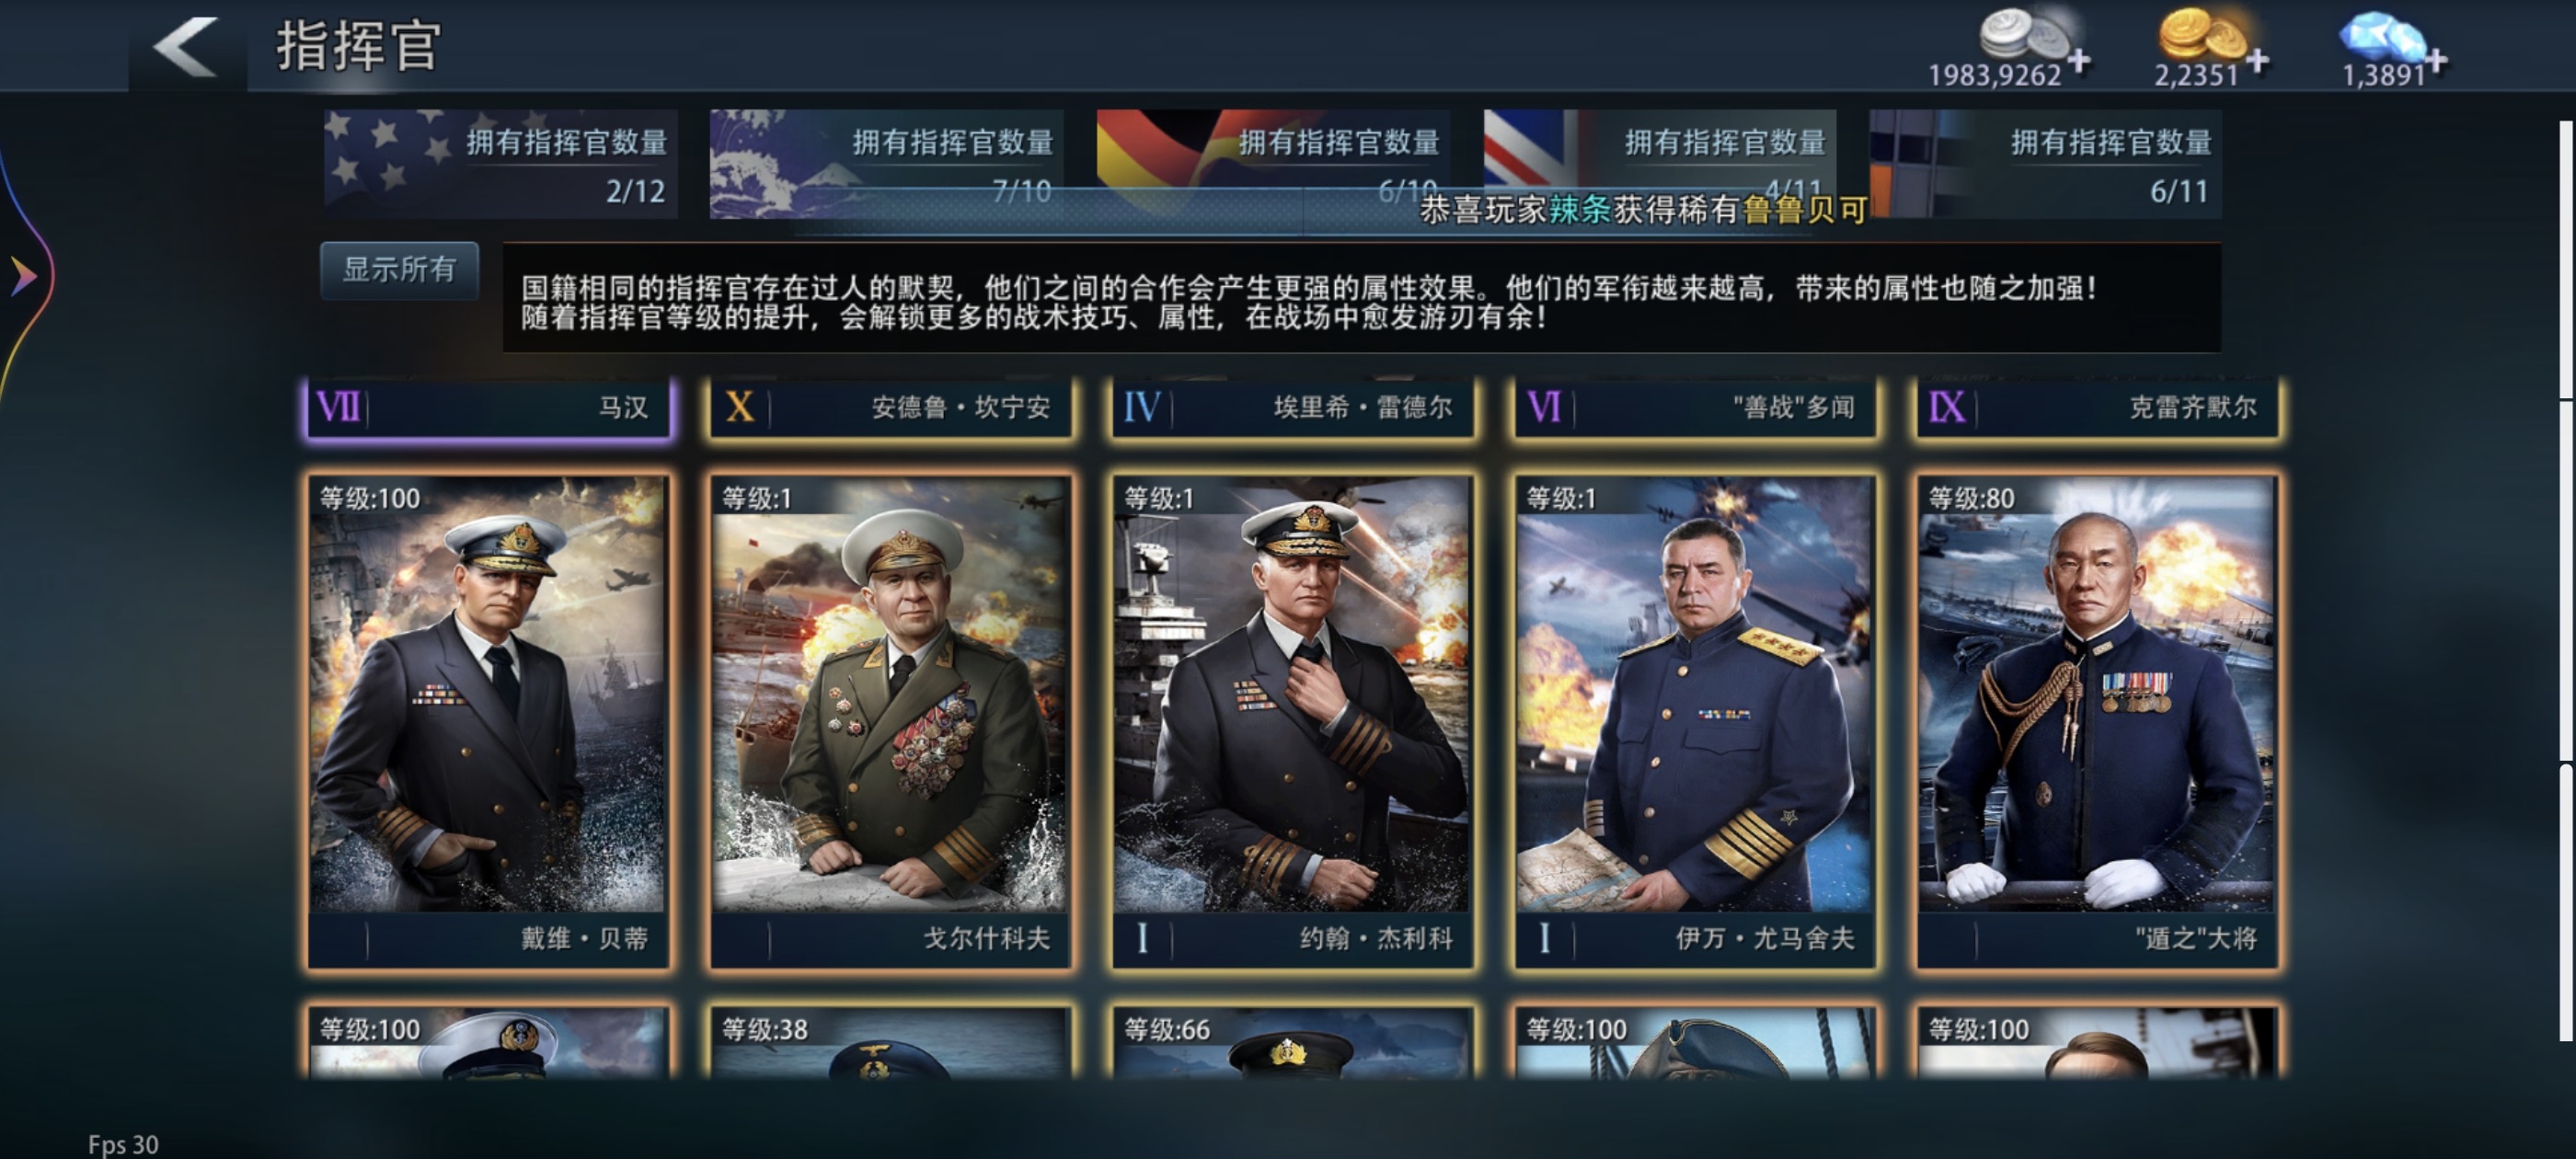Select the British flag commander tab
The image size is (2576, 1159).
pos(1659,164)
